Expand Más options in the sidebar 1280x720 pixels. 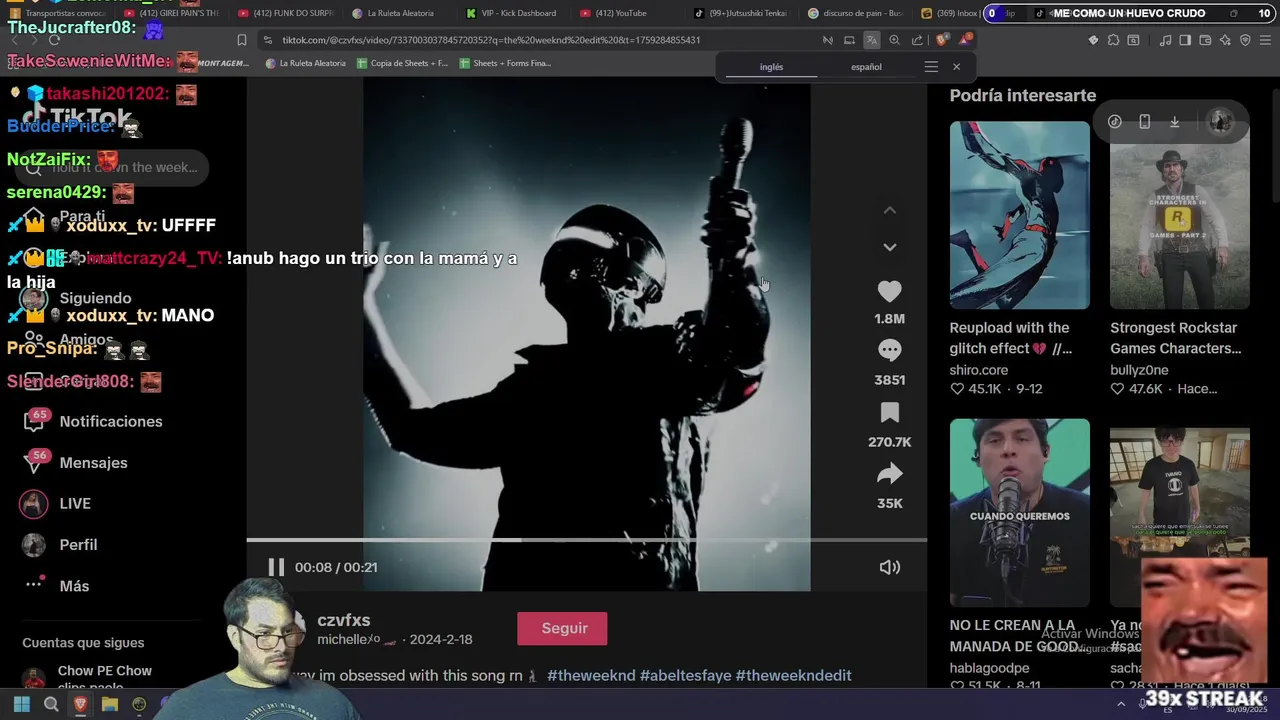click(x=56, y=586)
